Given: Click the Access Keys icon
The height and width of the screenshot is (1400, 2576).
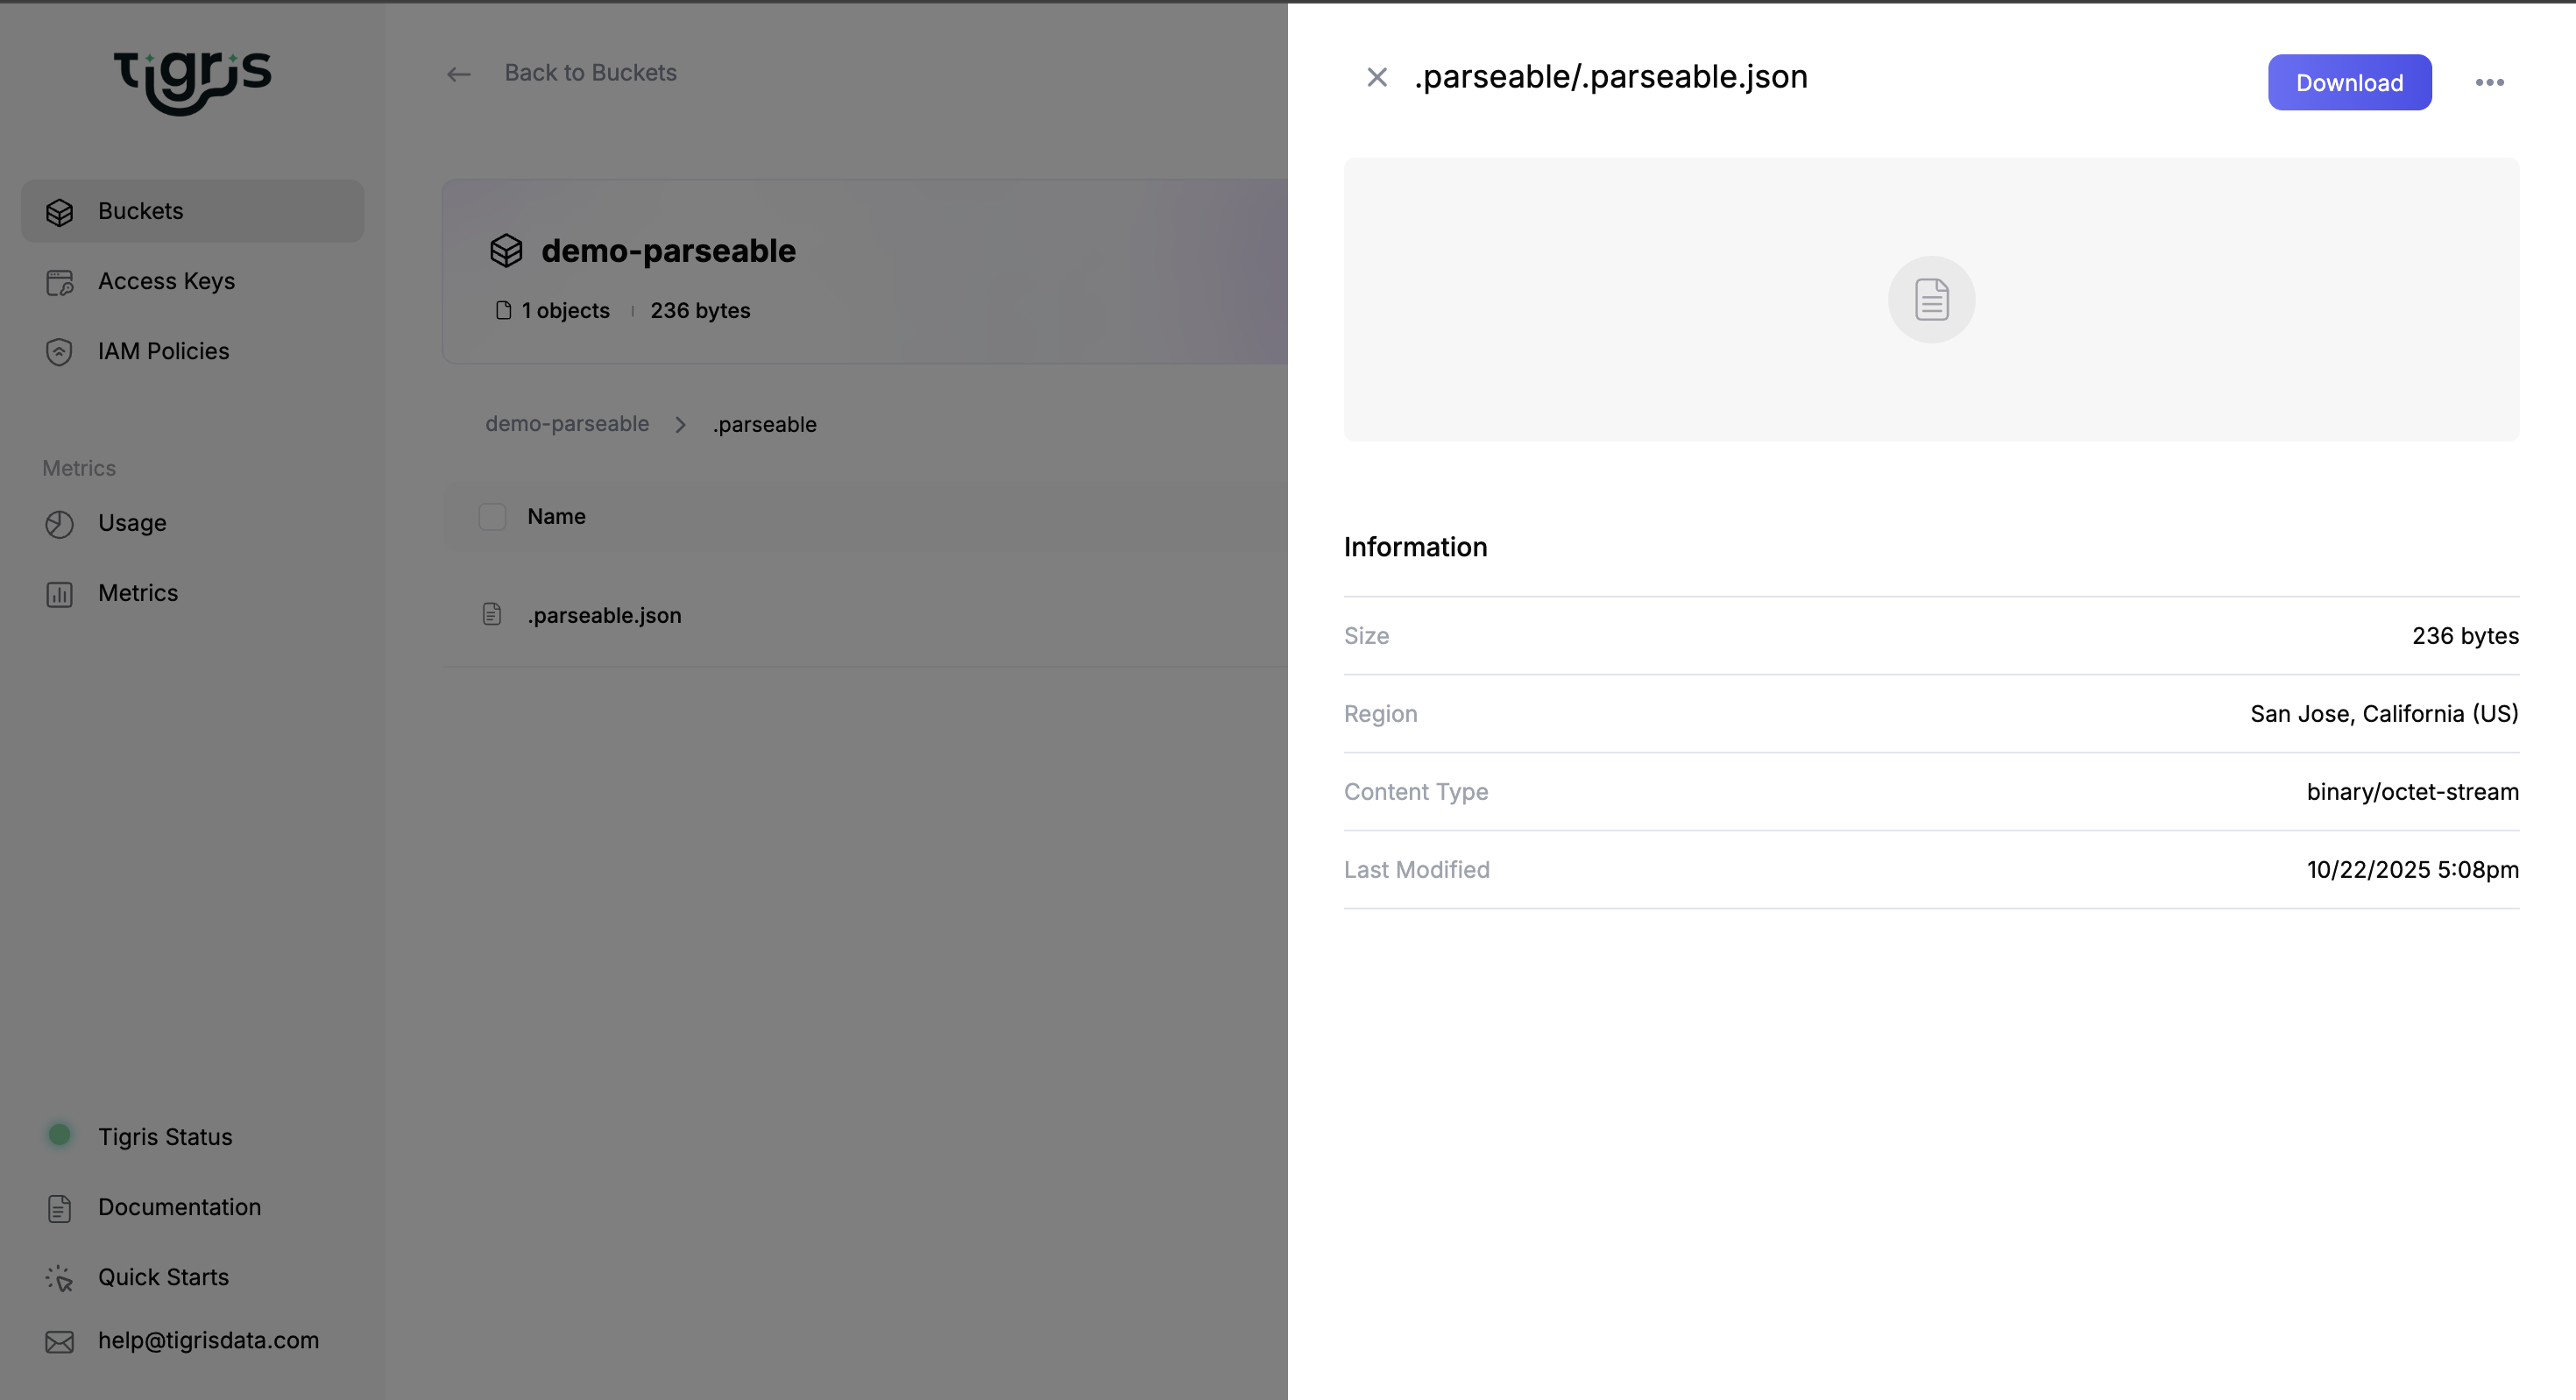Looking at the screenshot, I should 59,282.
